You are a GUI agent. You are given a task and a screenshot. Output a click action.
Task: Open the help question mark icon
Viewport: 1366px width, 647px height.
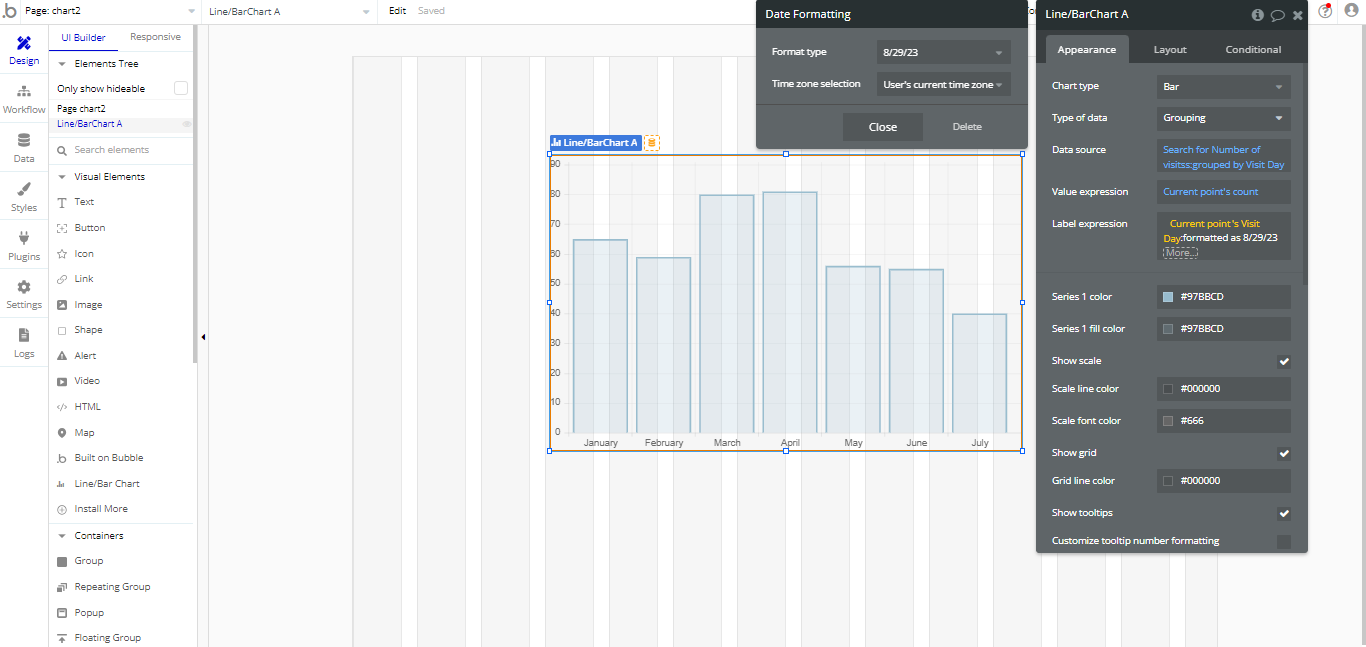pos(1325,12)
